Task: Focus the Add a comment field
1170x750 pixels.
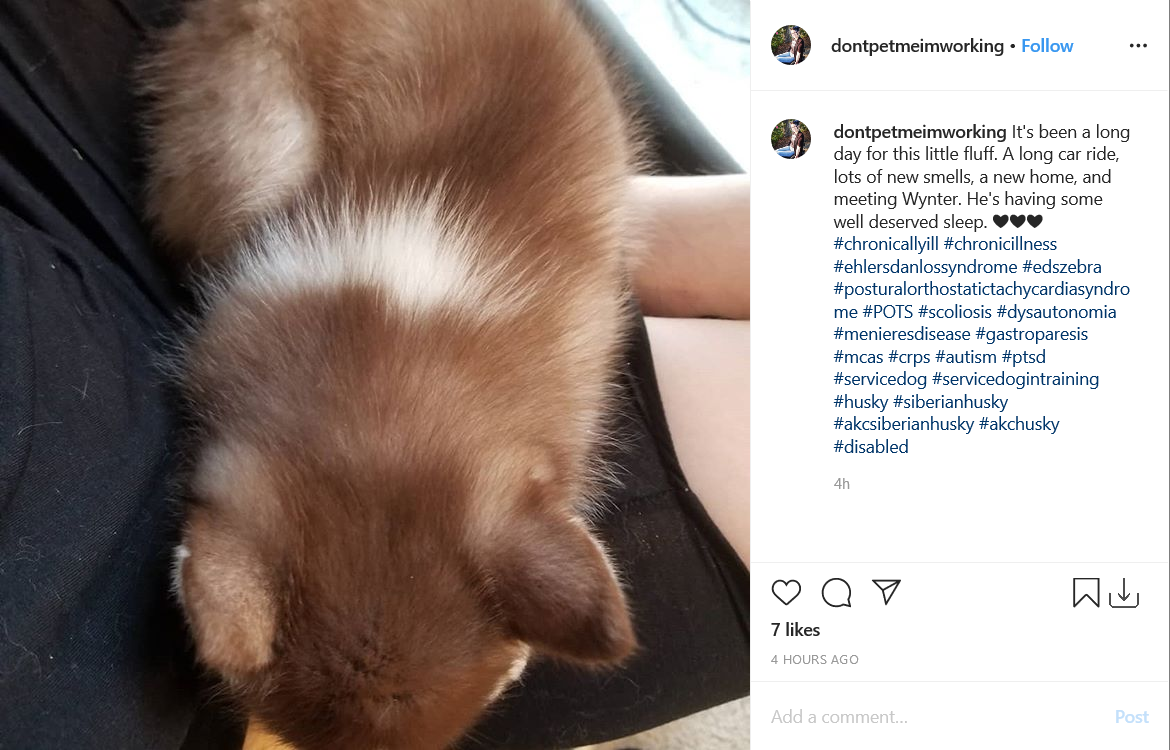Action: tap(937, 716)
